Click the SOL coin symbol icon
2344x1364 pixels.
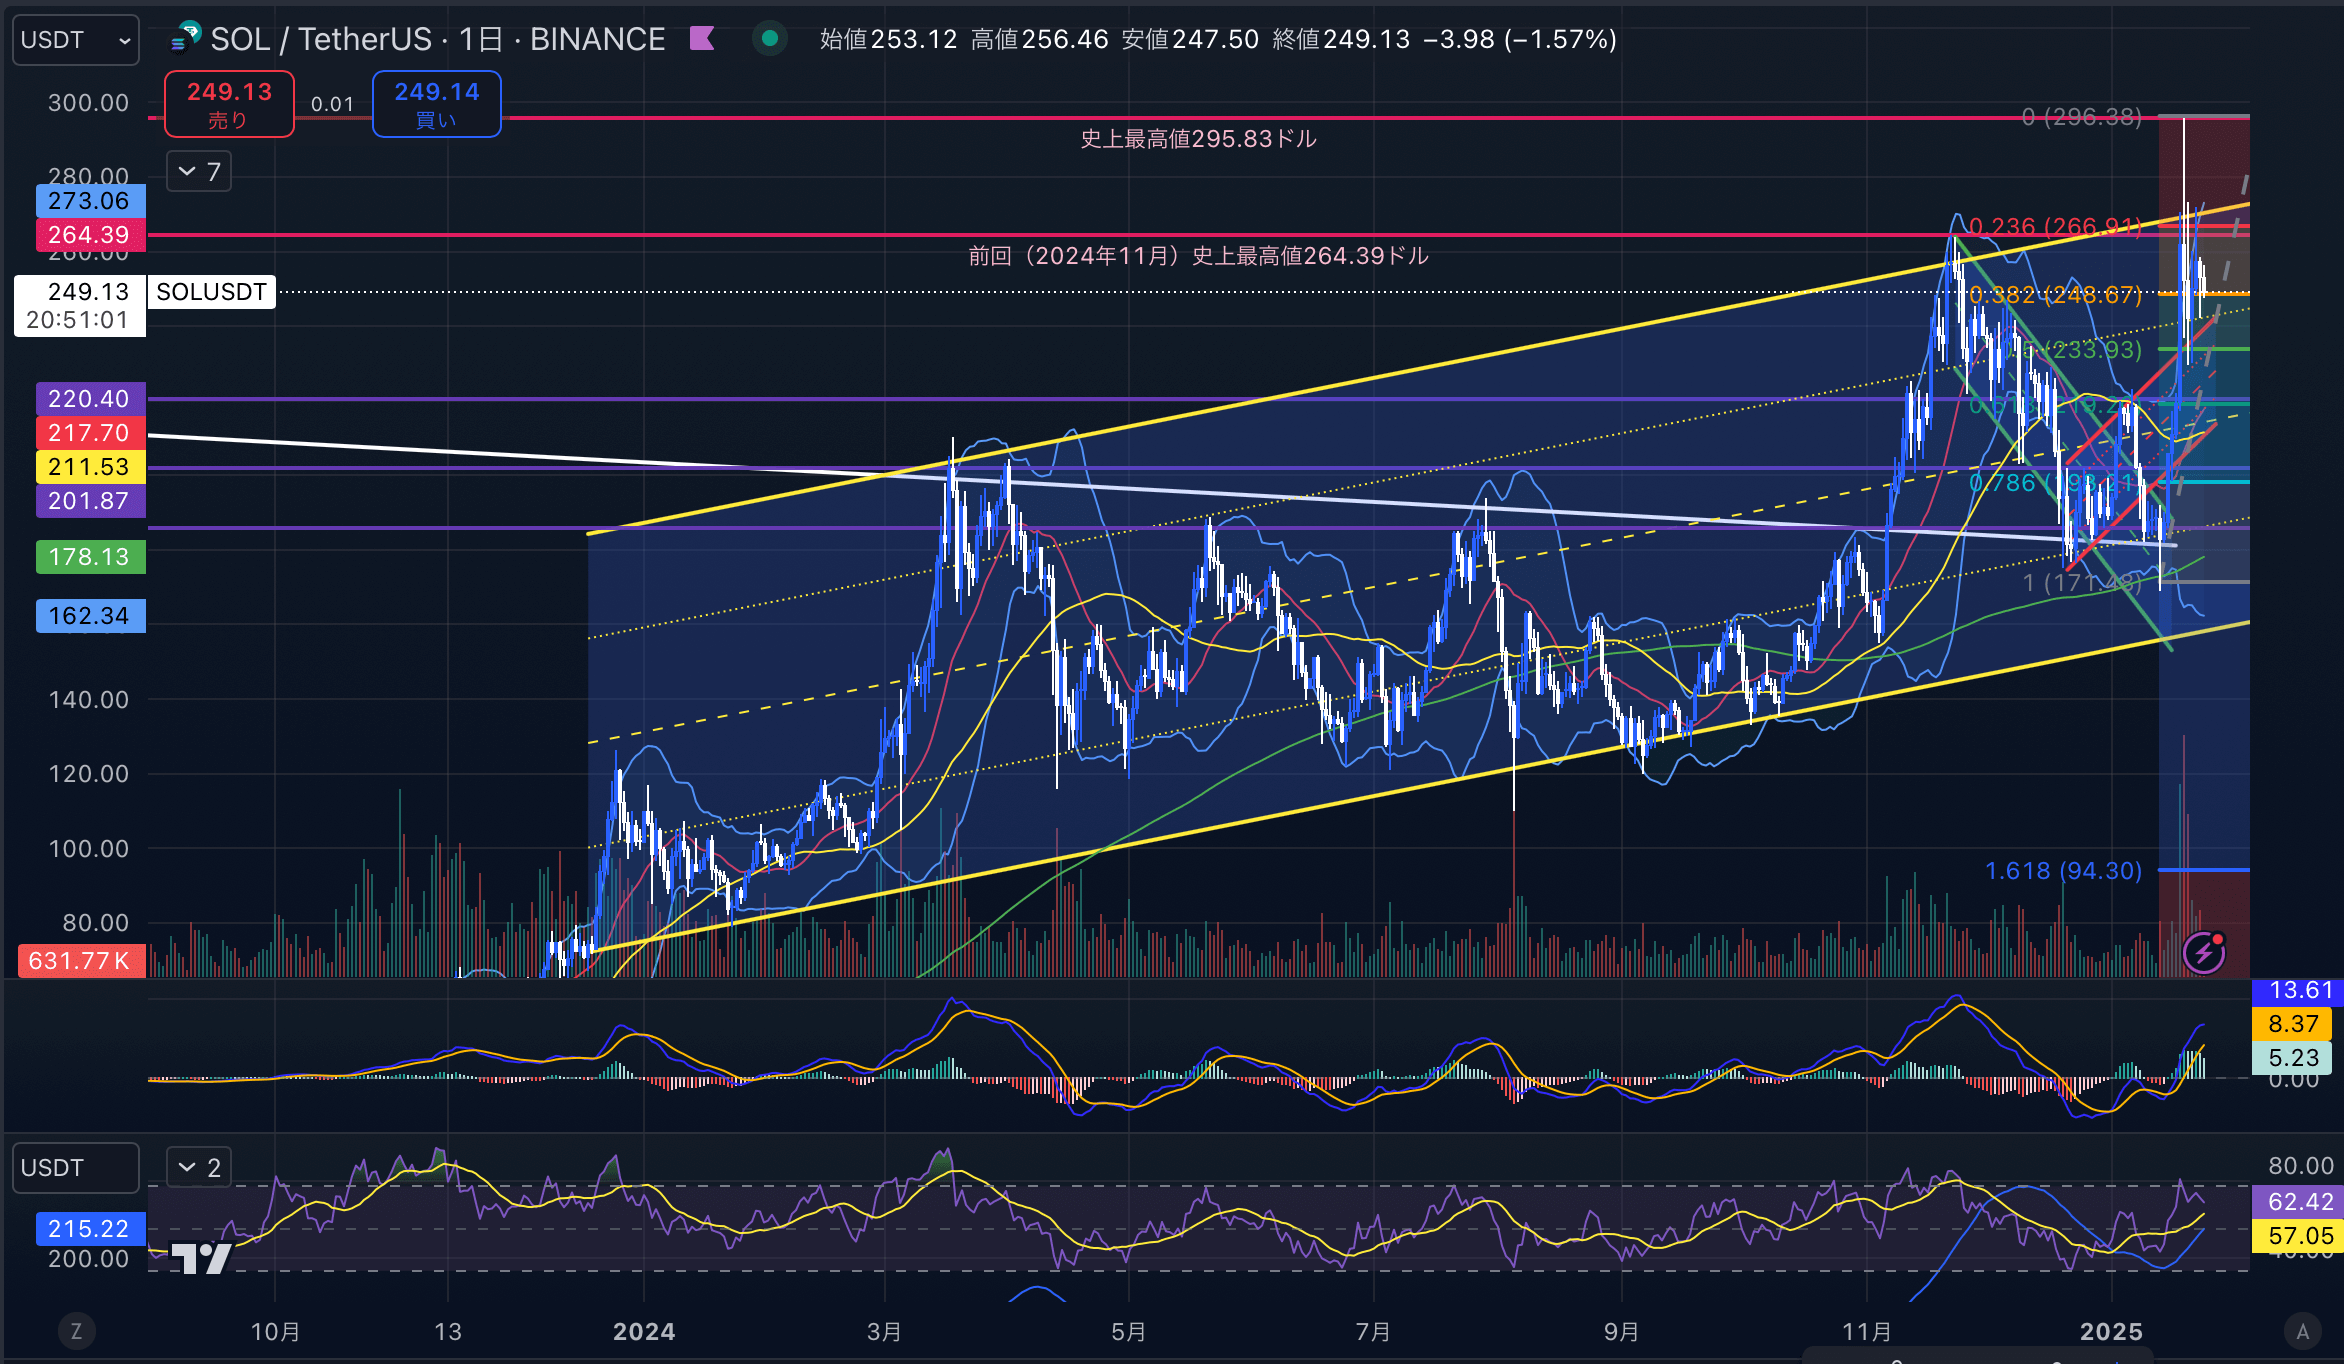click(x=186, y=38)
